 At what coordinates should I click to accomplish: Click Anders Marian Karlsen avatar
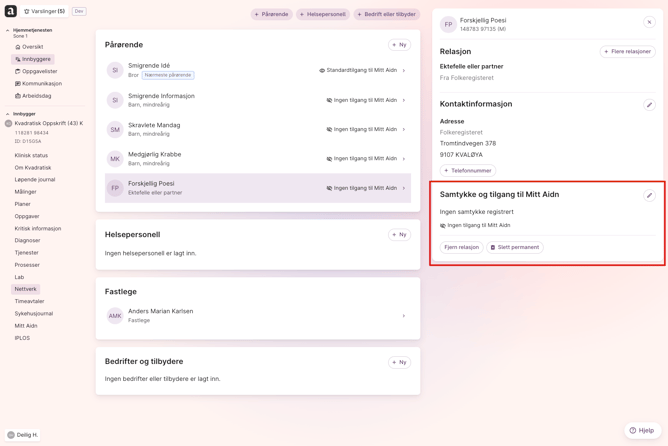115,316
